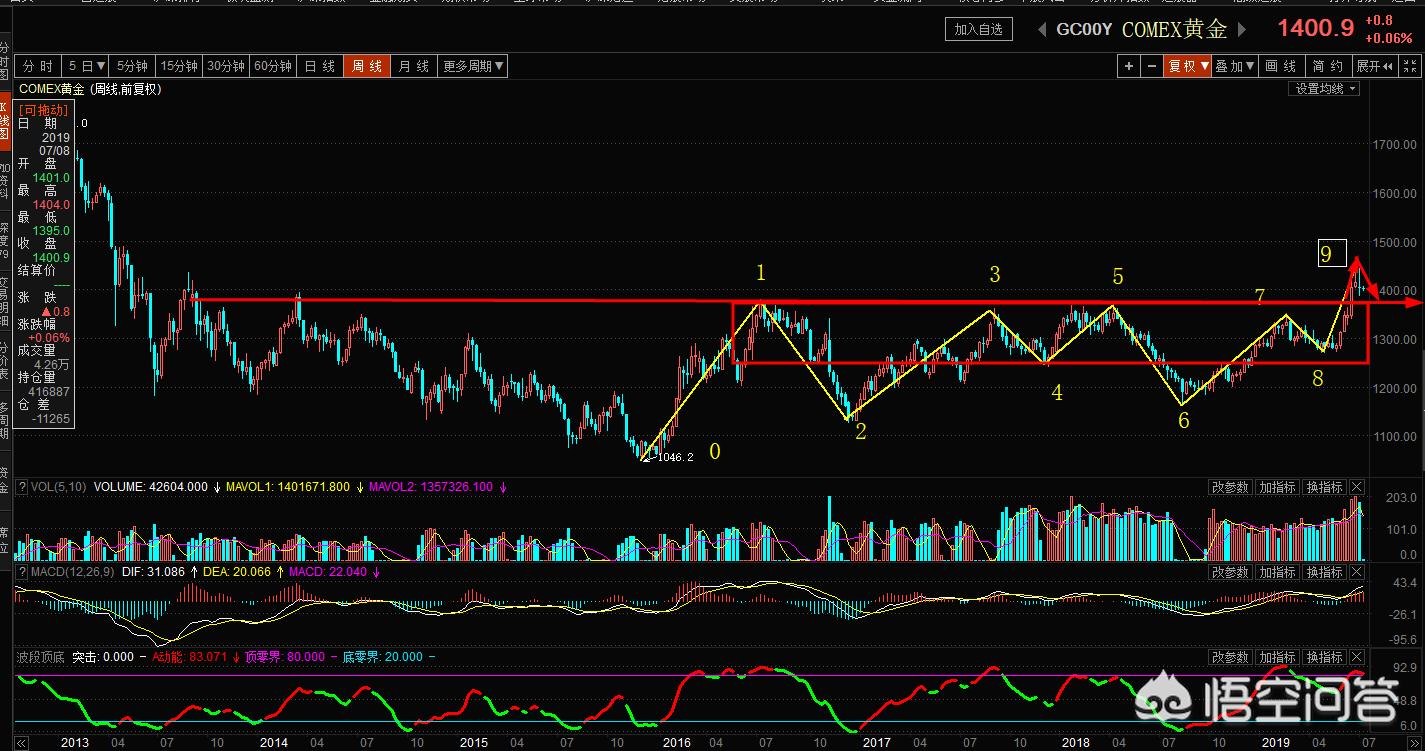The width and height of the screenshot is (1425, 751).
Task: Open the 叠加 overlay dropdown
Action: [x=1235, y=66]
